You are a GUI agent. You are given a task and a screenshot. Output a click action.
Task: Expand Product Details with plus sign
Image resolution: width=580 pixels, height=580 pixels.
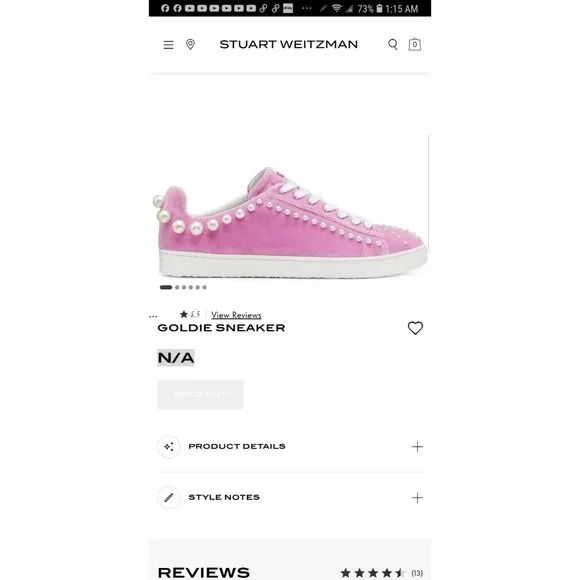click(417, 447)
